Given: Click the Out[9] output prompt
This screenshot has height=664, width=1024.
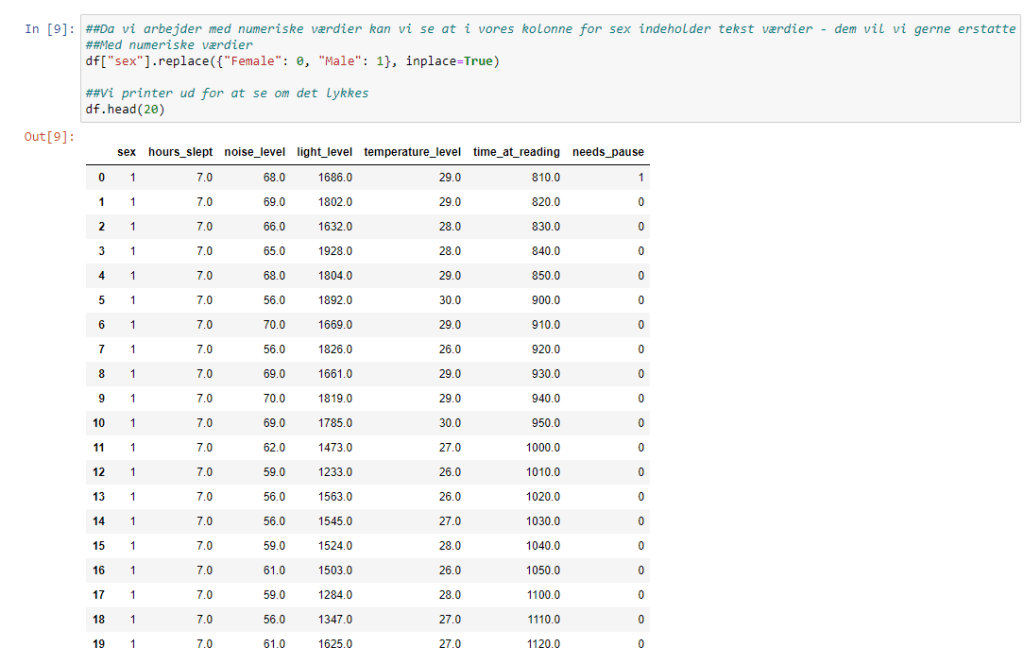Looking at the screenshot, I should [x=49, y=136].
